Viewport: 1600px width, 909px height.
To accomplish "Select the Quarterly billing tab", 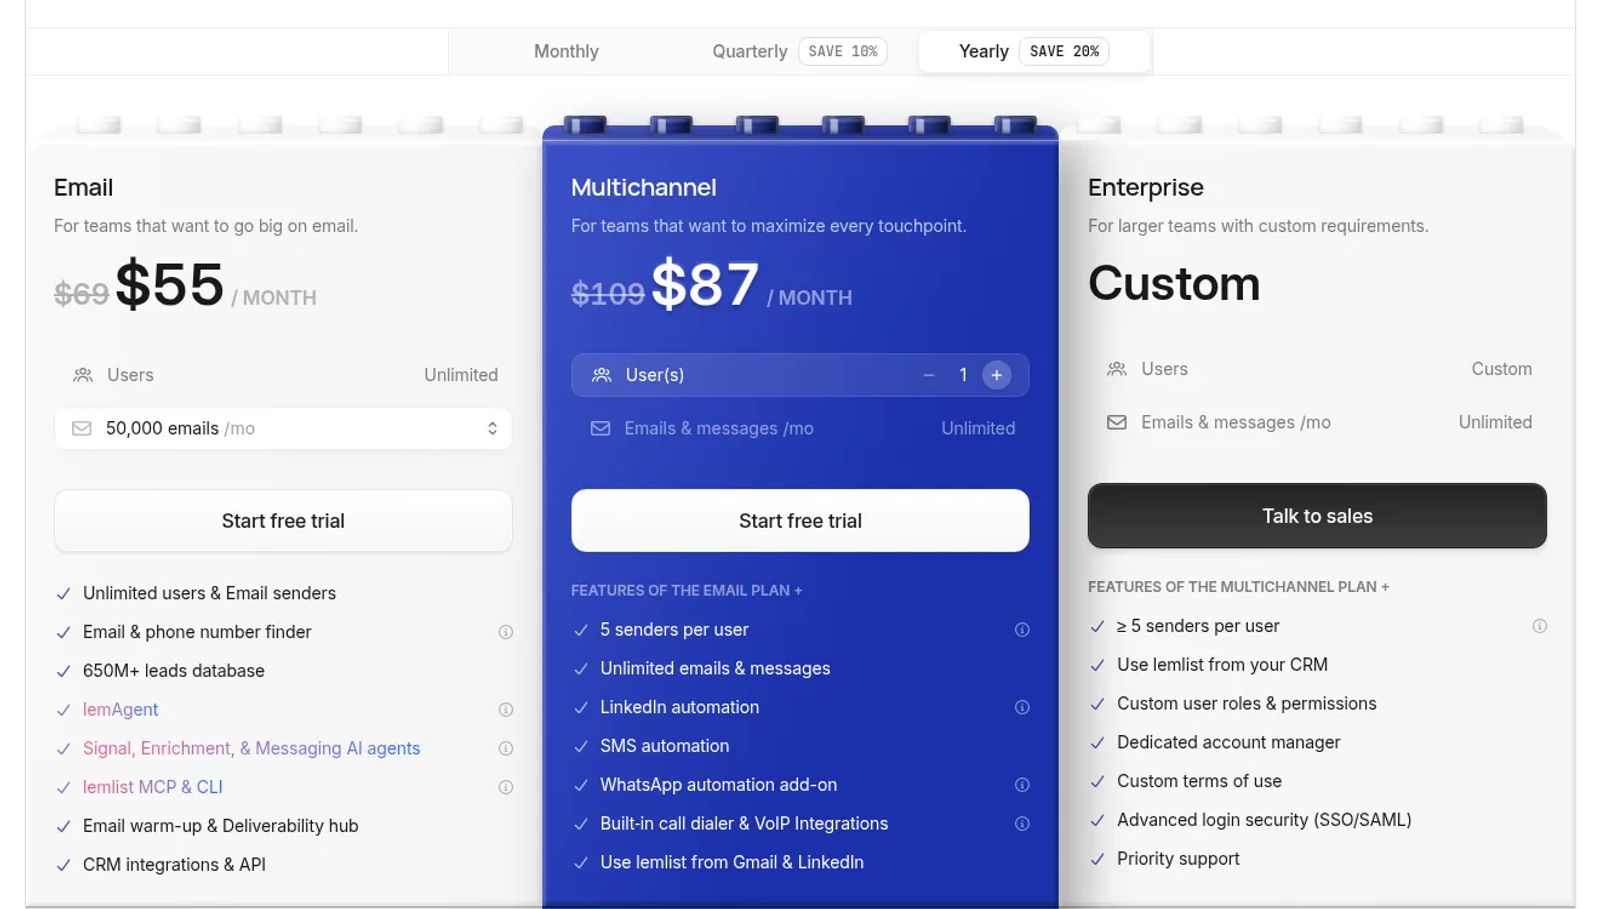I will [799, 51].
